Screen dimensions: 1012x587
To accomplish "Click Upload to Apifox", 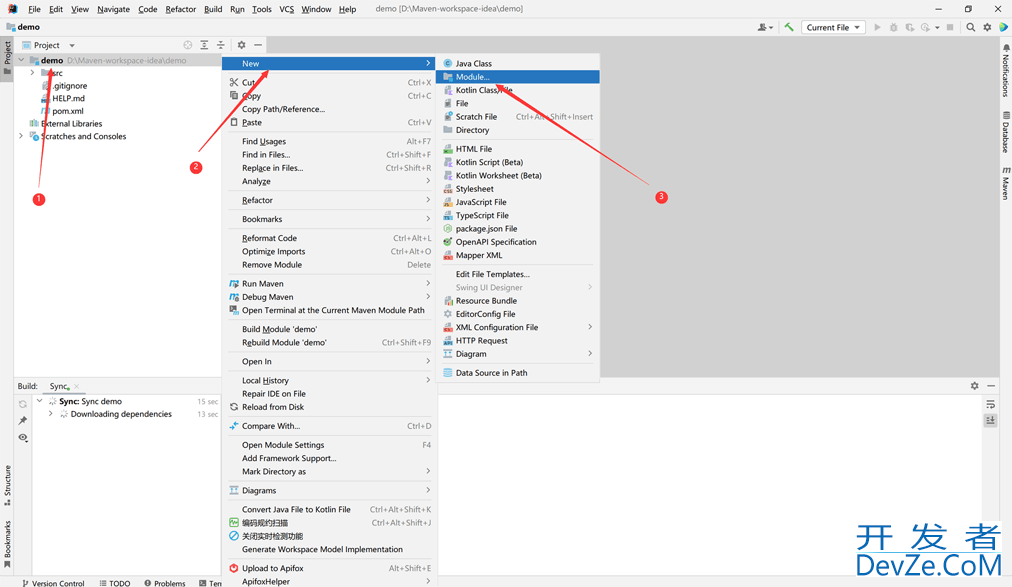I will coord(329,568).
